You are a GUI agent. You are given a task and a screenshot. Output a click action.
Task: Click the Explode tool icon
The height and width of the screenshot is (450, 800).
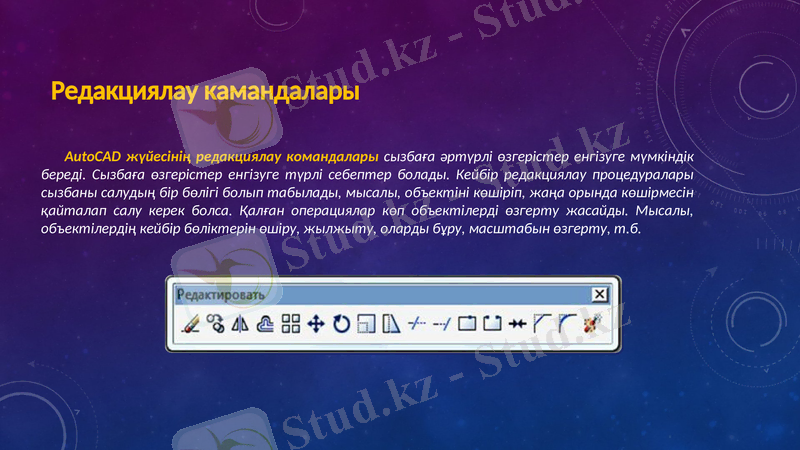(x=592, y=323)
